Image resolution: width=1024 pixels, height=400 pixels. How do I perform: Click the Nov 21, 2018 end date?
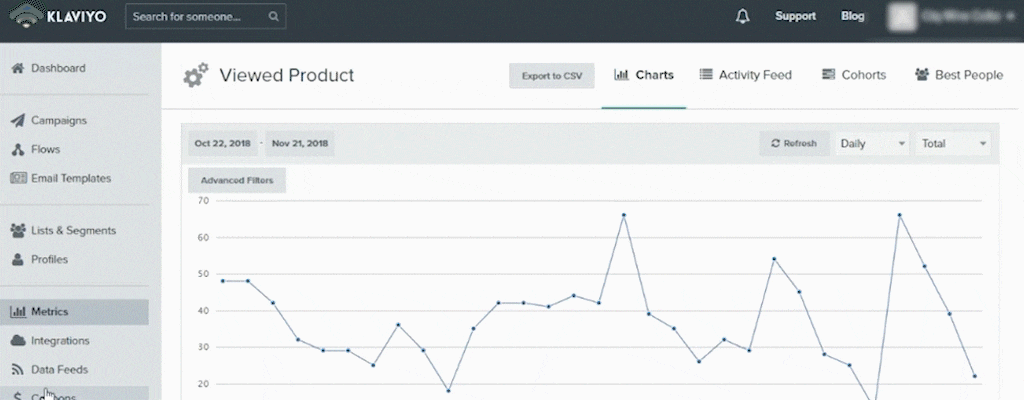[300, 144]
